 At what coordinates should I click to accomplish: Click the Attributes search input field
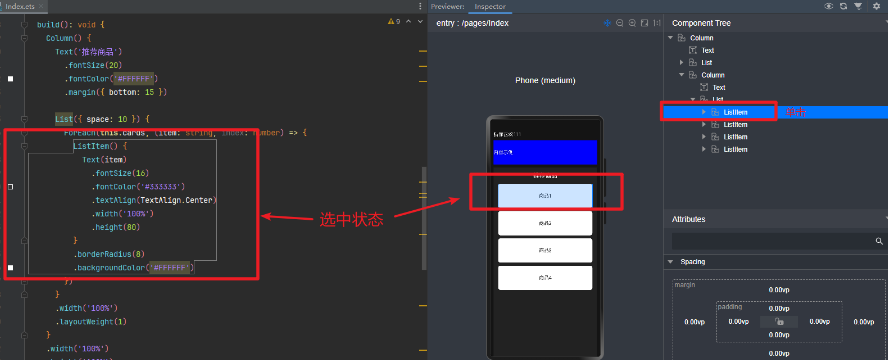point(779,242)
